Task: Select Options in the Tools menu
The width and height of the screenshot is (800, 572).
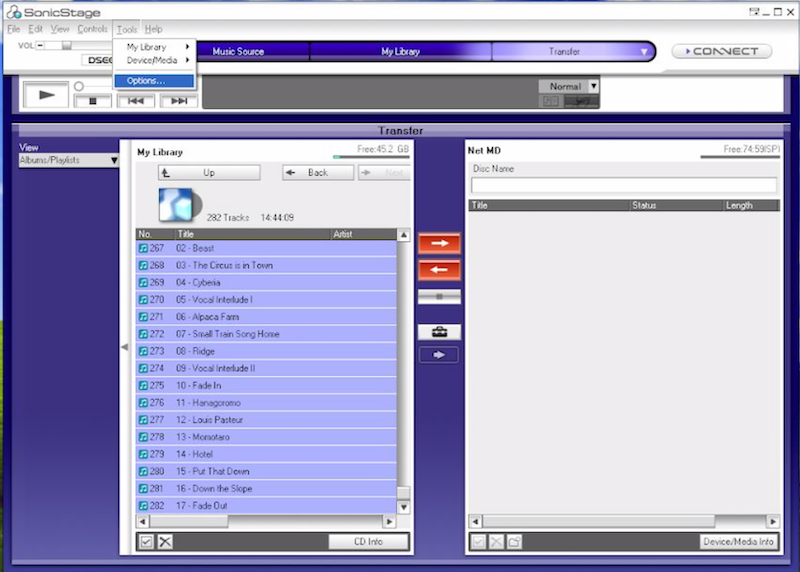Action: 146,80
